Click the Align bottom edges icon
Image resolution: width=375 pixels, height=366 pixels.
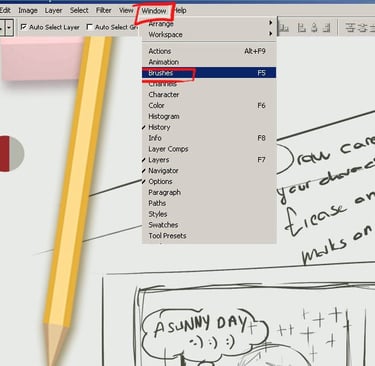pos(284,28)
